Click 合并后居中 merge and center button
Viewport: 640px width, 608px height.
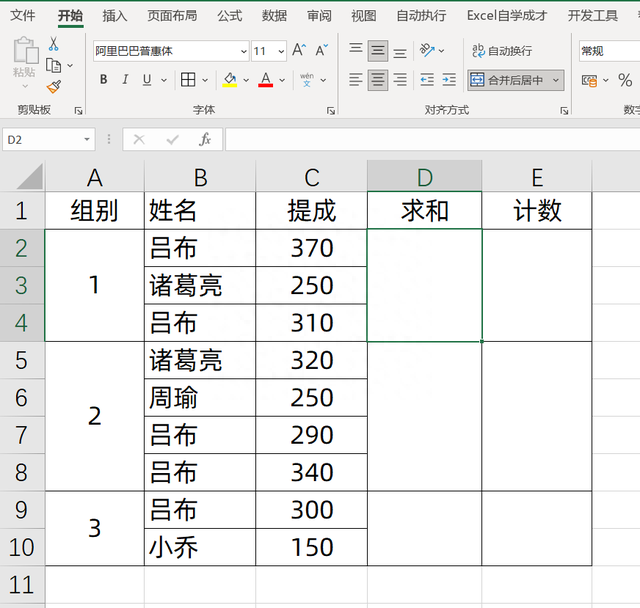coord(508,80)
